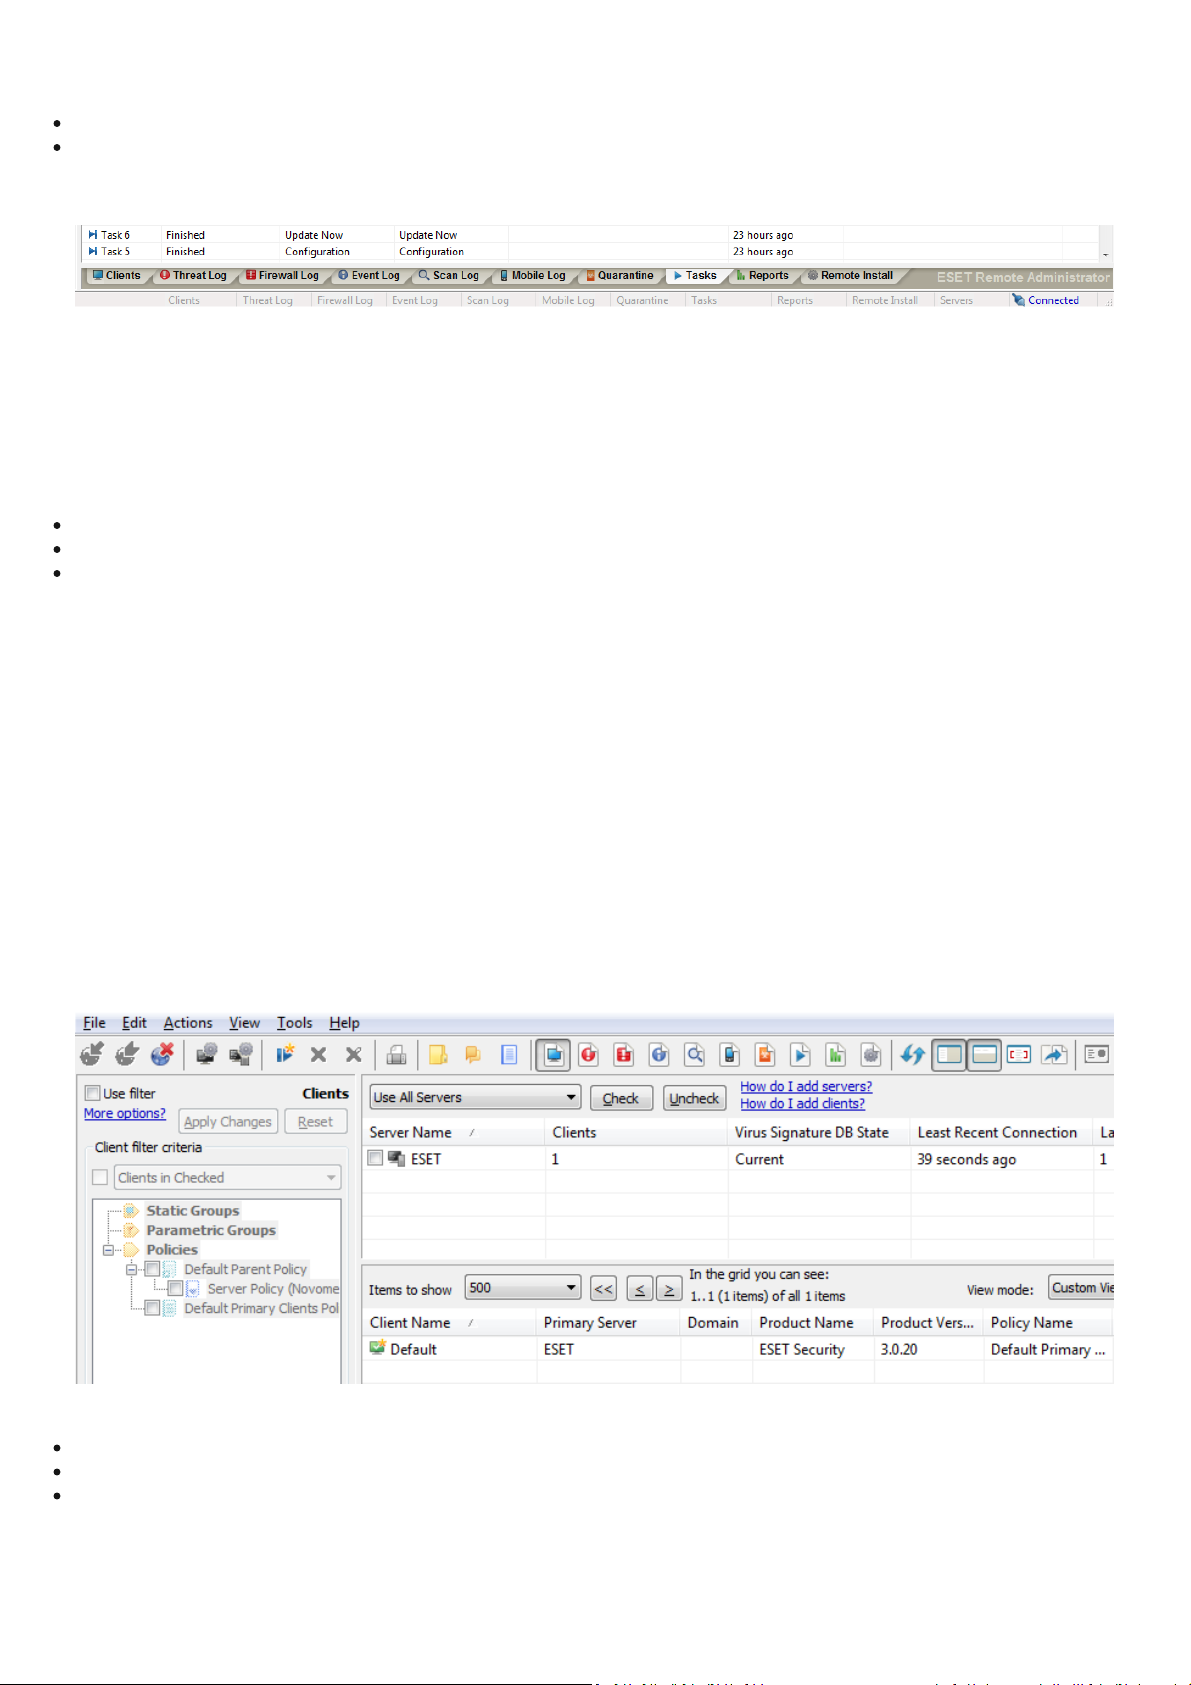Select the Task 6 row
Screen dimensions: 1191x1685
[x=590, y=235]
